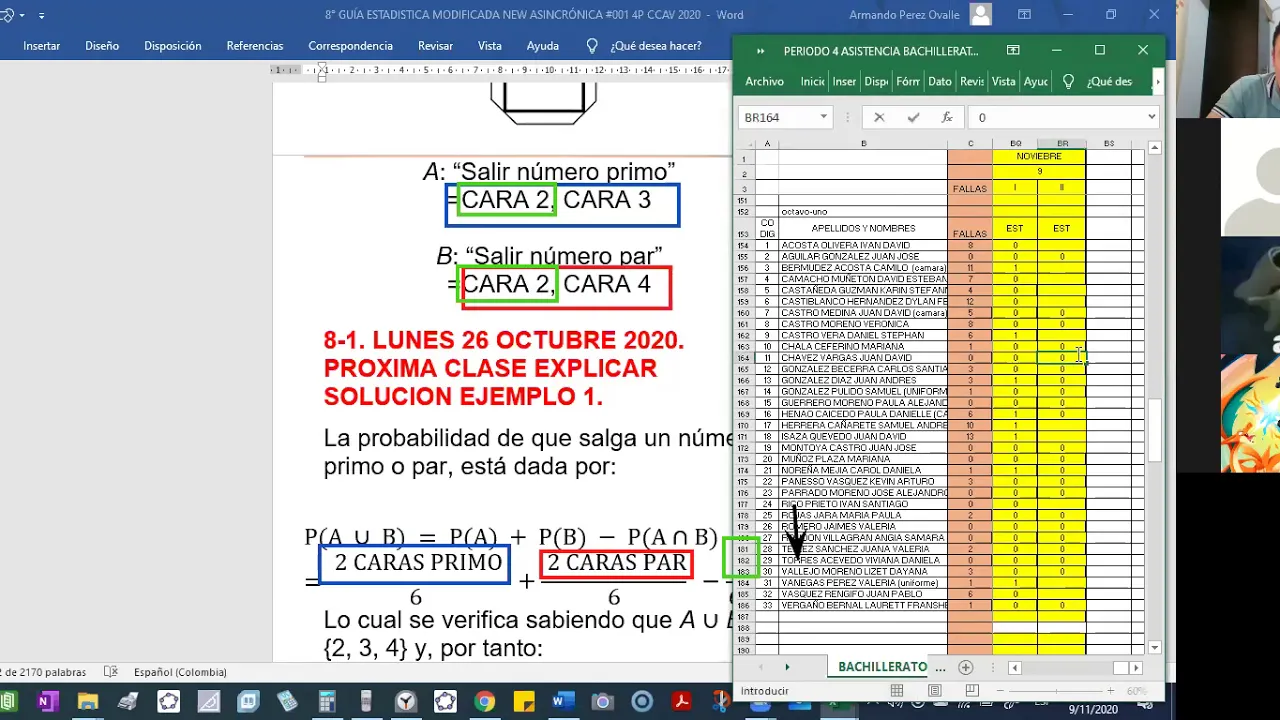Click Excel lightbulb tell me icon
The height and width of the screenshot is (720, 1280).
[x=1068, y=81]
